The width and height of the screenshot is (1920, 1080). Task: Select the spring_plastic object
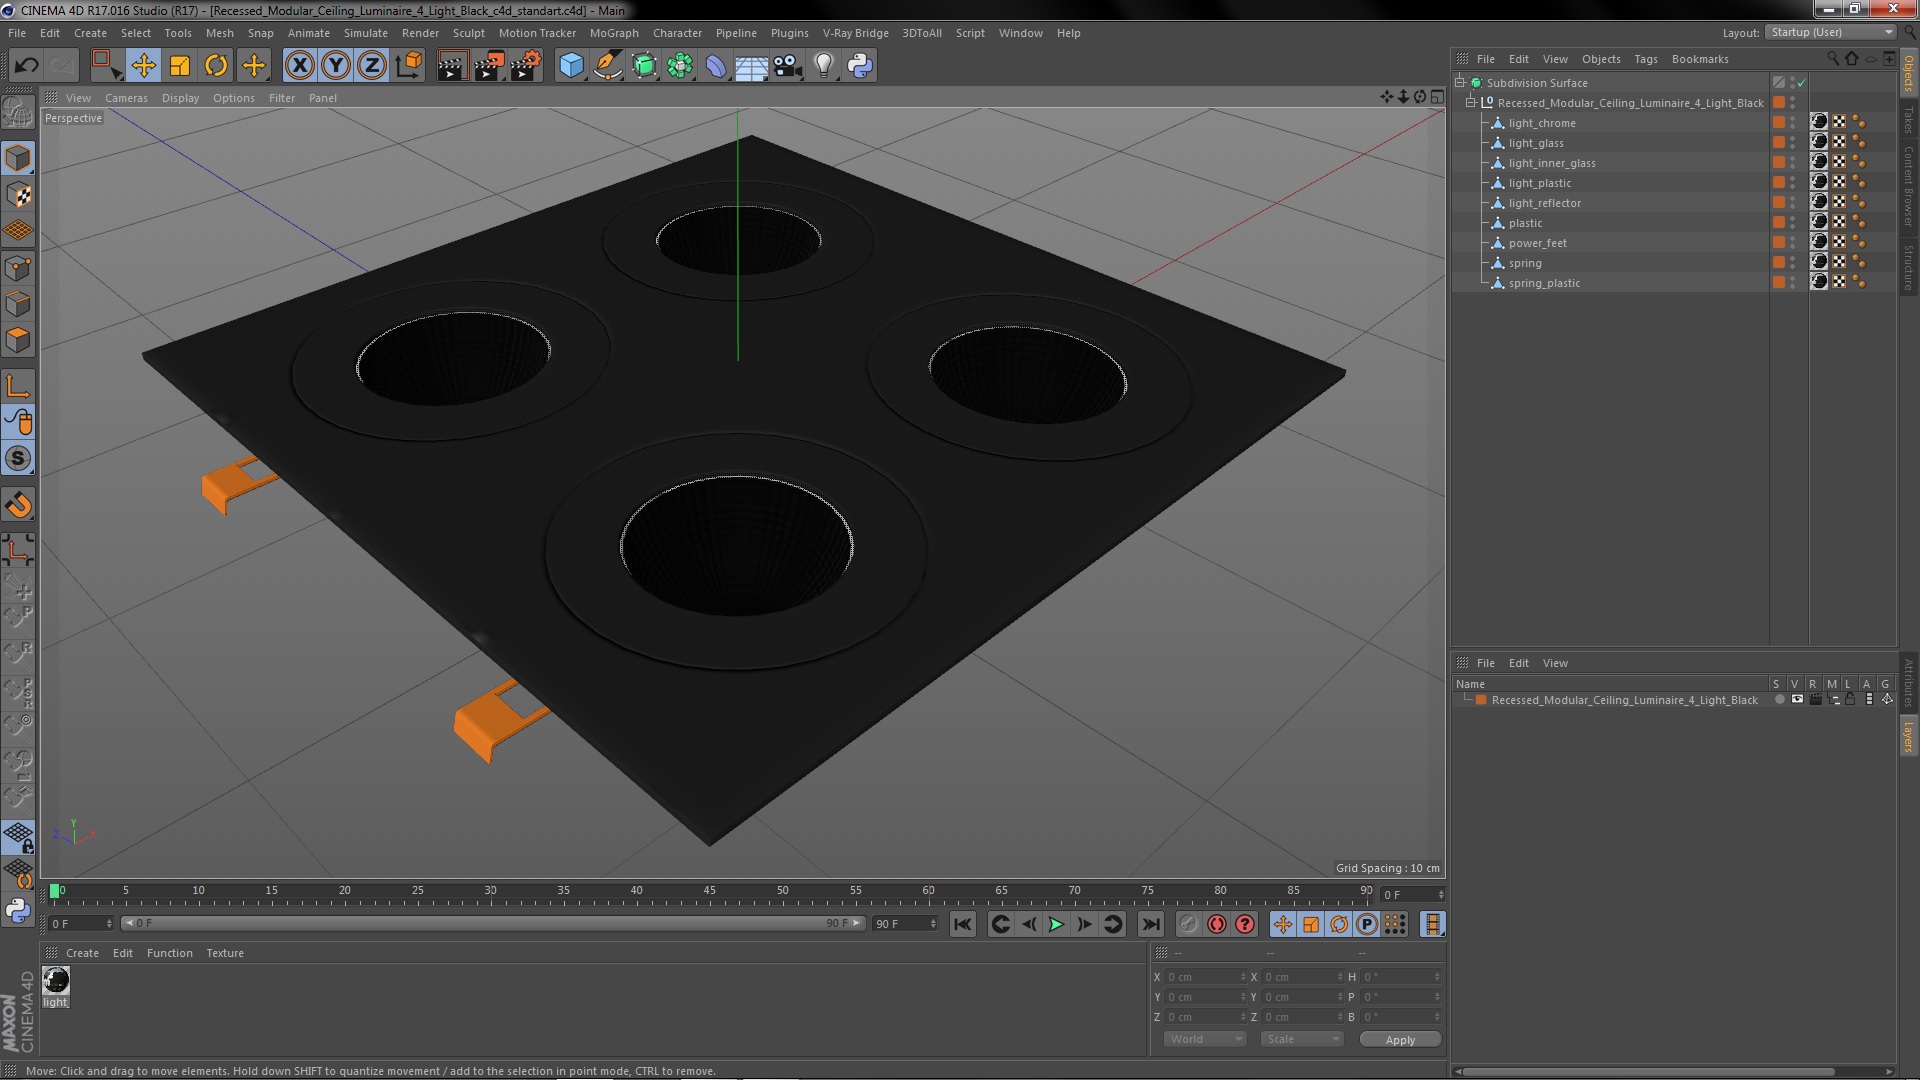point(1544,283)
